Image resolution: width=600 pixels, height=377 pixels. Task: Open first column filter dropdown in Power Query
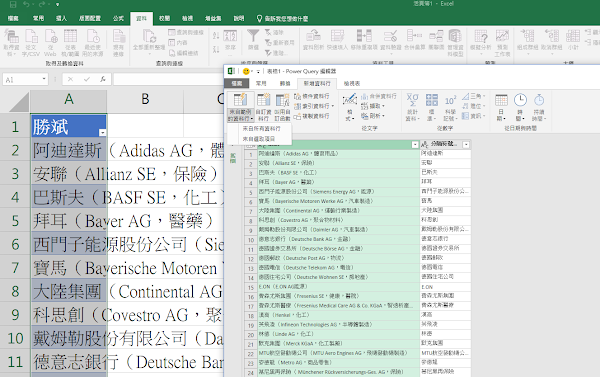[415, 145]
